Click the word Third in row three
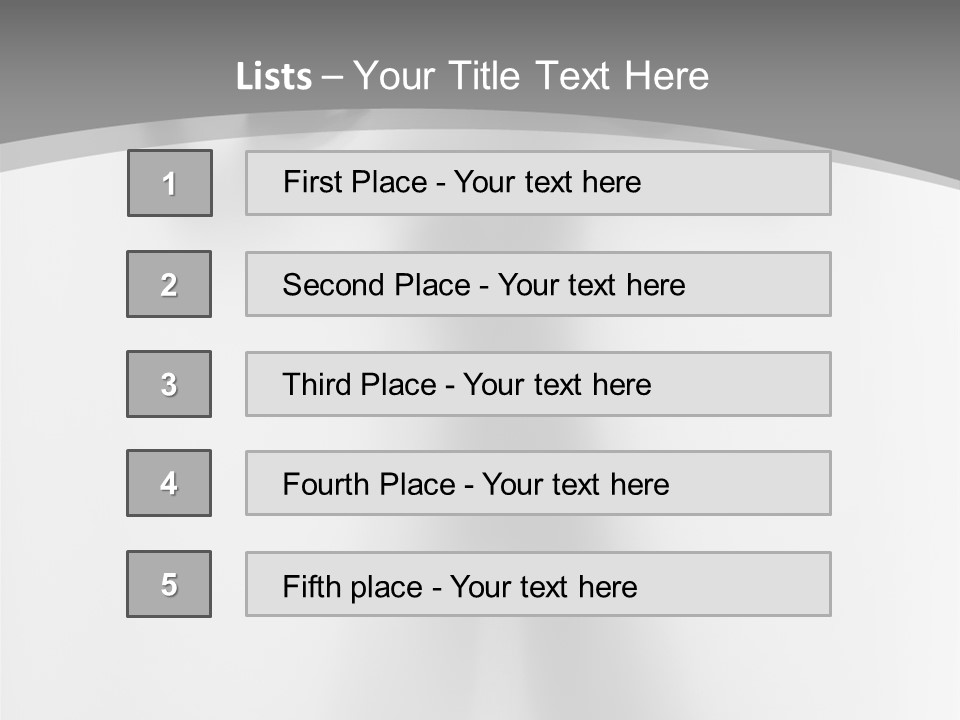The image size is (960, 720). coord(318,385)
